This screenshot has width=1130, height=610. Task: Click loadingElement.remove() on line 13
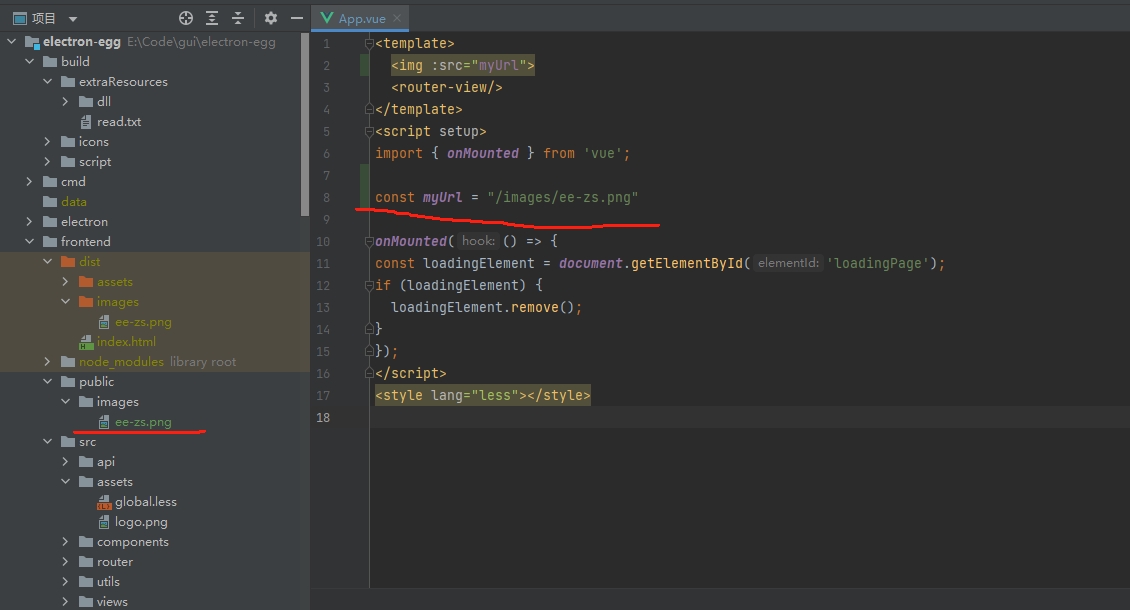click(x=482, y=308)
